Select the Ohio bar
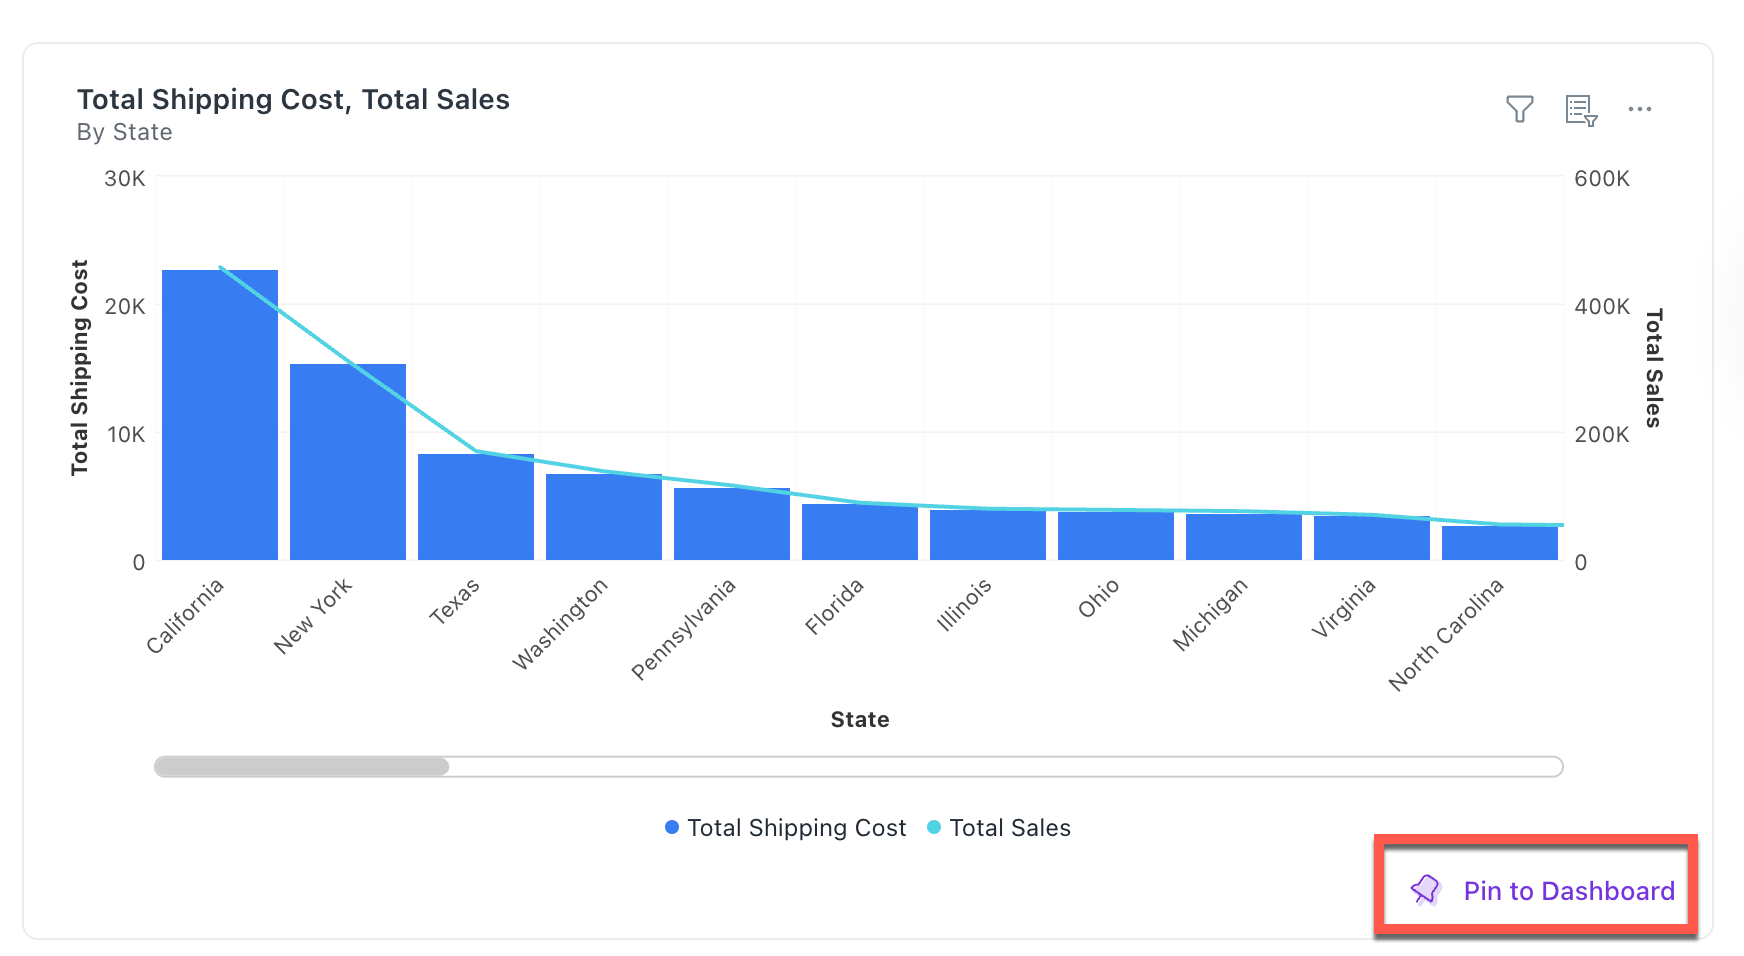 [x=1116, y=537]
